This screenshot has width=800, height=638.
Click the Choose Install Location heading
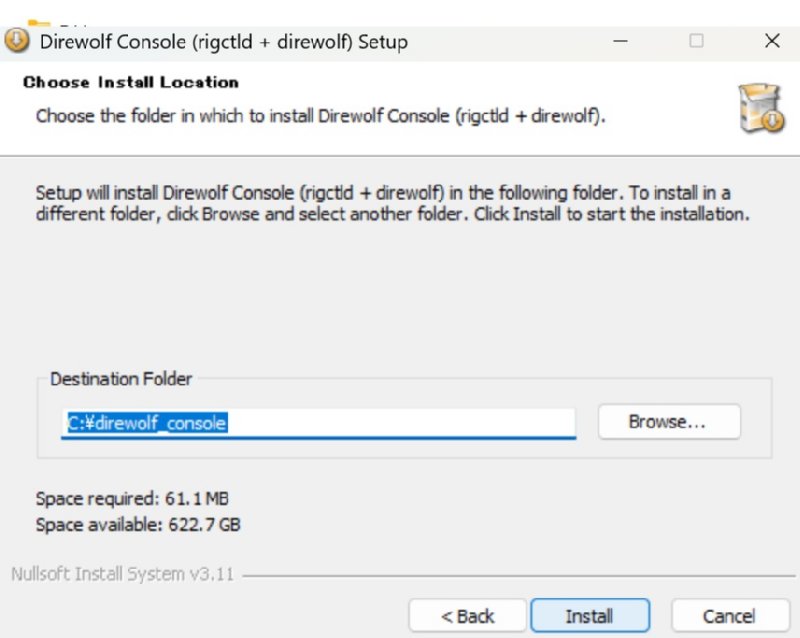click(x=130, y=82)
